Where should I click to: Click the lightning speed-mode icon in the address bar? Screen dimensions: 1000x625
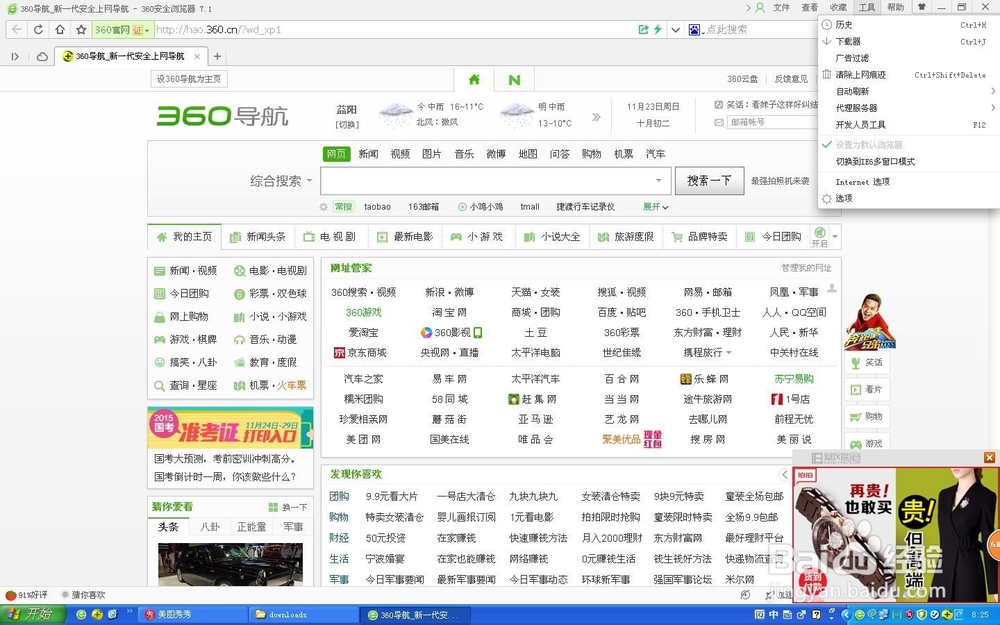657,29
